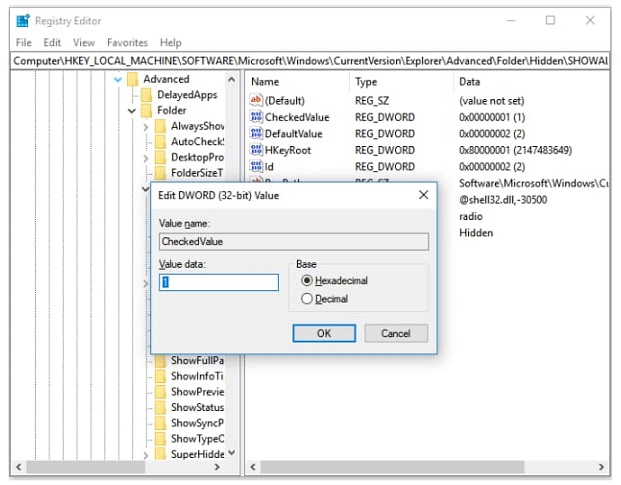
Task: Open the View menu
Action: point(84,42)
